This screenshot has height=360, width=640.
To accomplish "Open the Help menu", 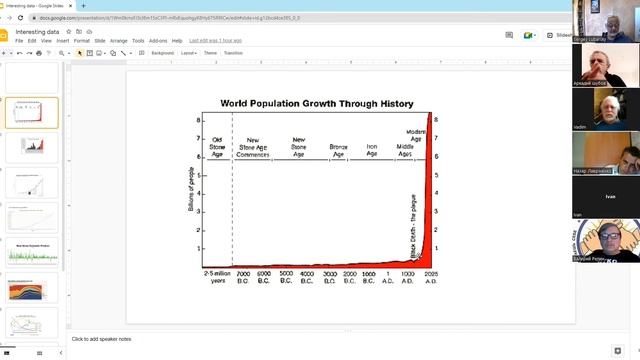I will click(x=177, y=41).
